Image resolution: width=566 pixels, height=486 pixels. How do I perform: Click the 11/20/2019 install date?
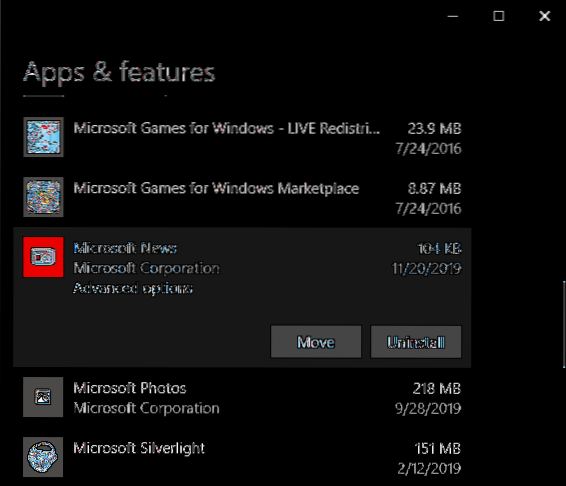pyautogui.click(x=427, y=268)
